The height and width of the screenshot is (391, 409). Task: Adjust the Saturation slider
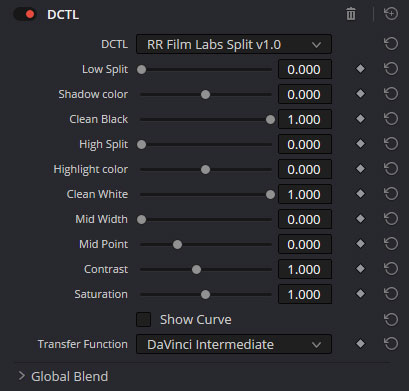205,295
